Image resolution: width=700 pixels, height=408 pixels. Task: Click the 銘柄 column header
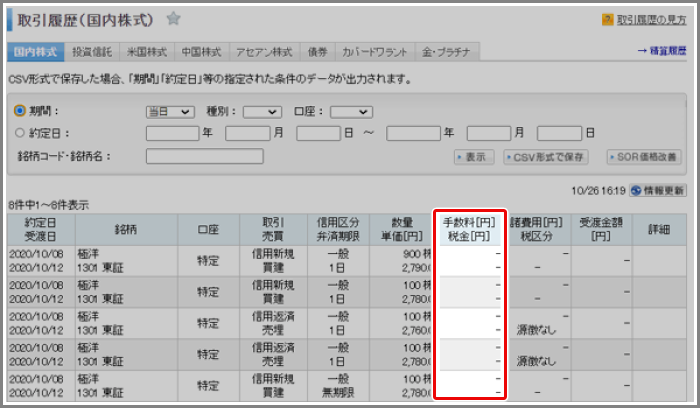pos(126,229)
